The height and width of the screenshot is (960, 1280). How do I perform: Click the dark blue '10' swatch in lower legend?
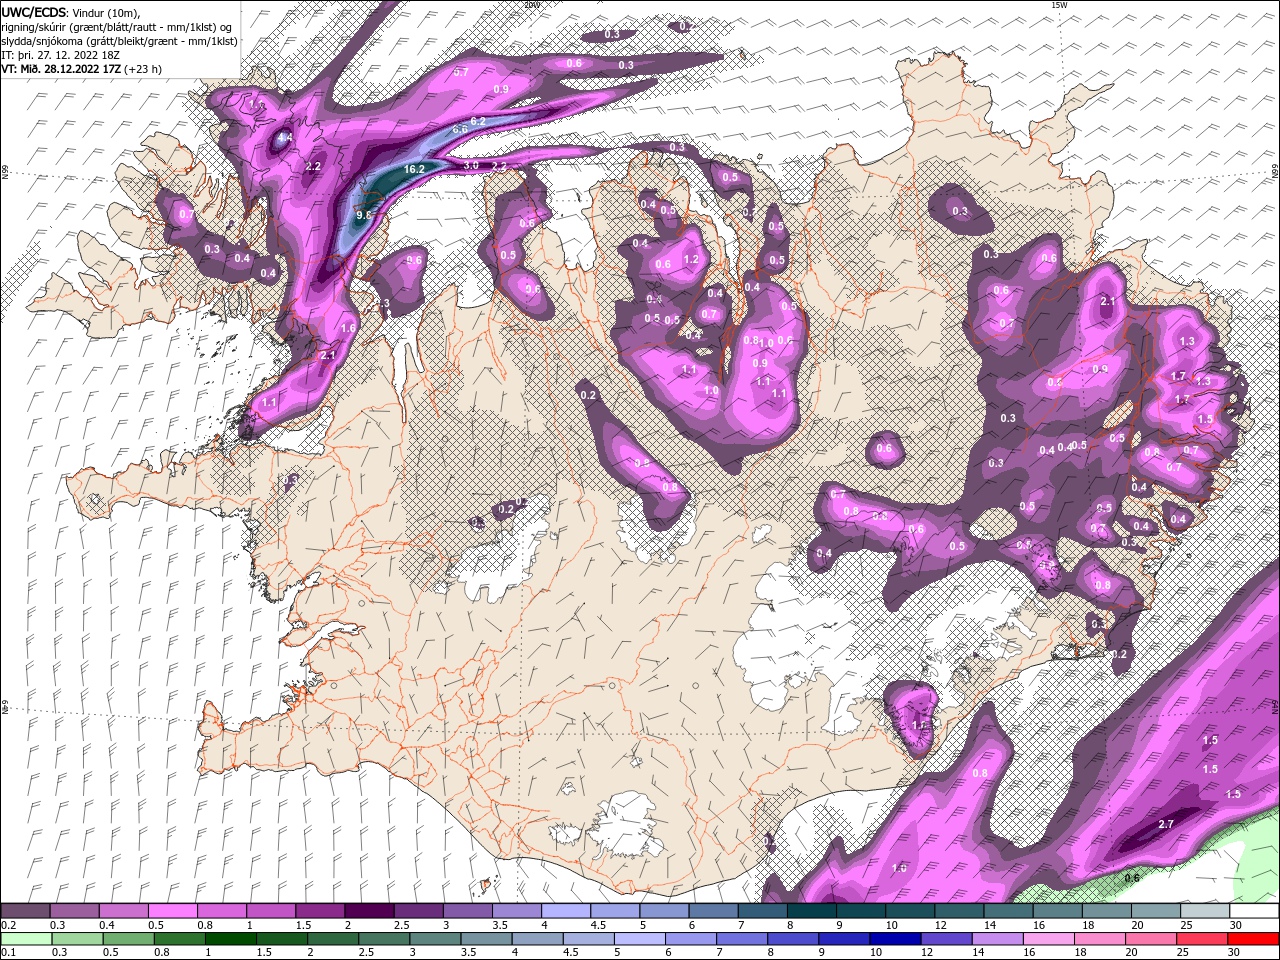(x=893, y=939)
